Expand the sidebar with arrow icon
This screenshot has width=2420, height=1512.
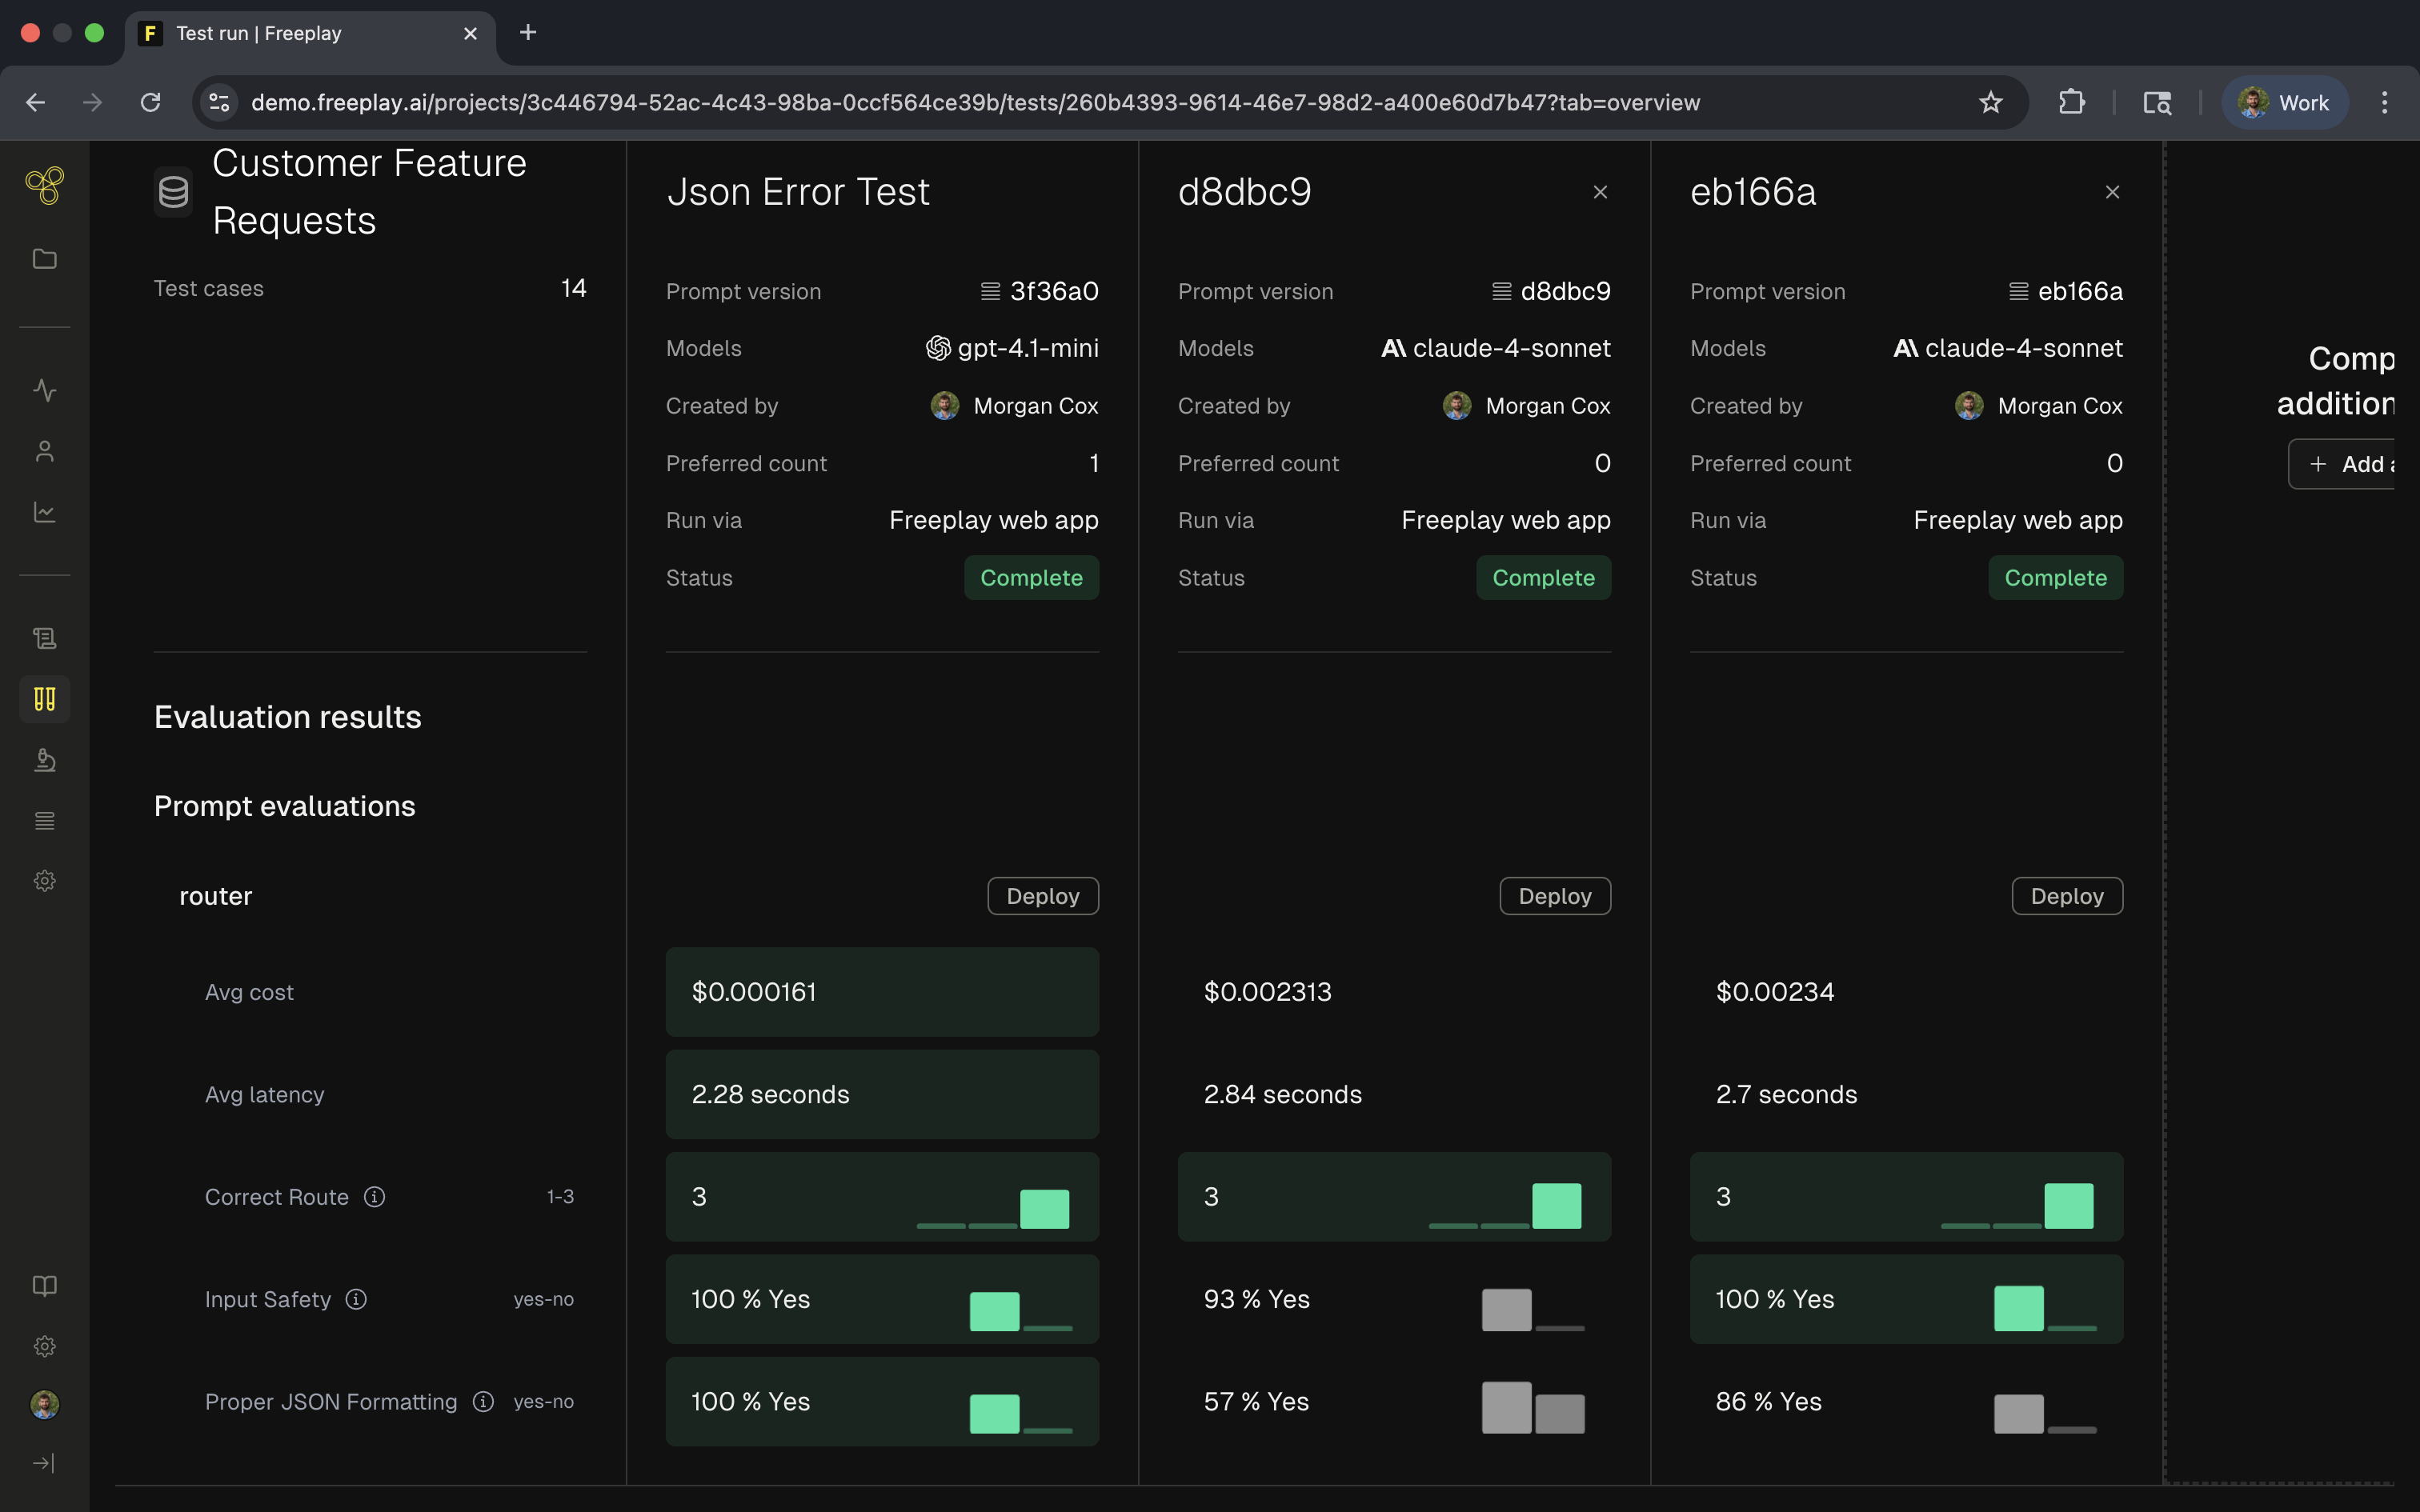tap(45, 1464)
